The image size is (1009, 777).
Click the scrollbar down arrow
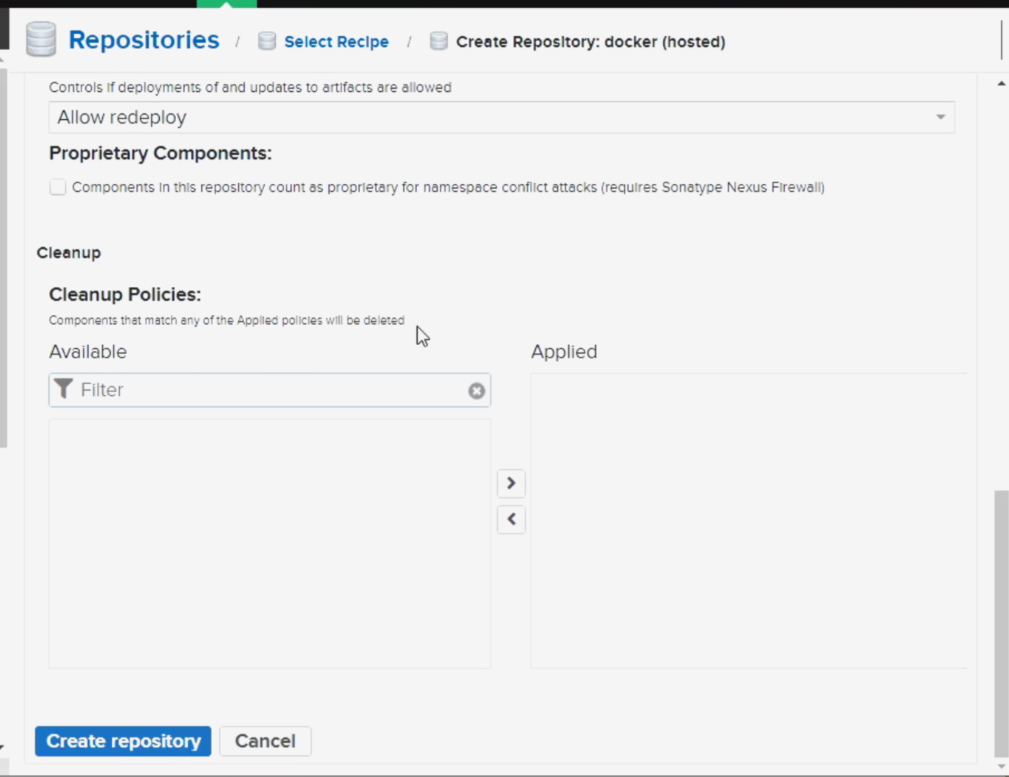click(x=1001, y=766)
